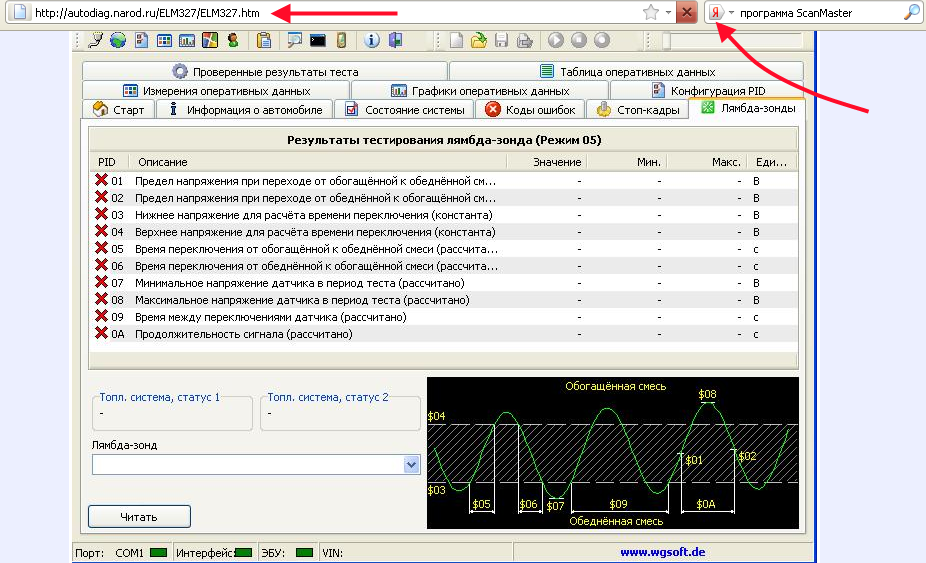Select PID 04 'Верхнее напряжение' row
The width and height of the screenshot is (926, 563).
click(443, 232)
